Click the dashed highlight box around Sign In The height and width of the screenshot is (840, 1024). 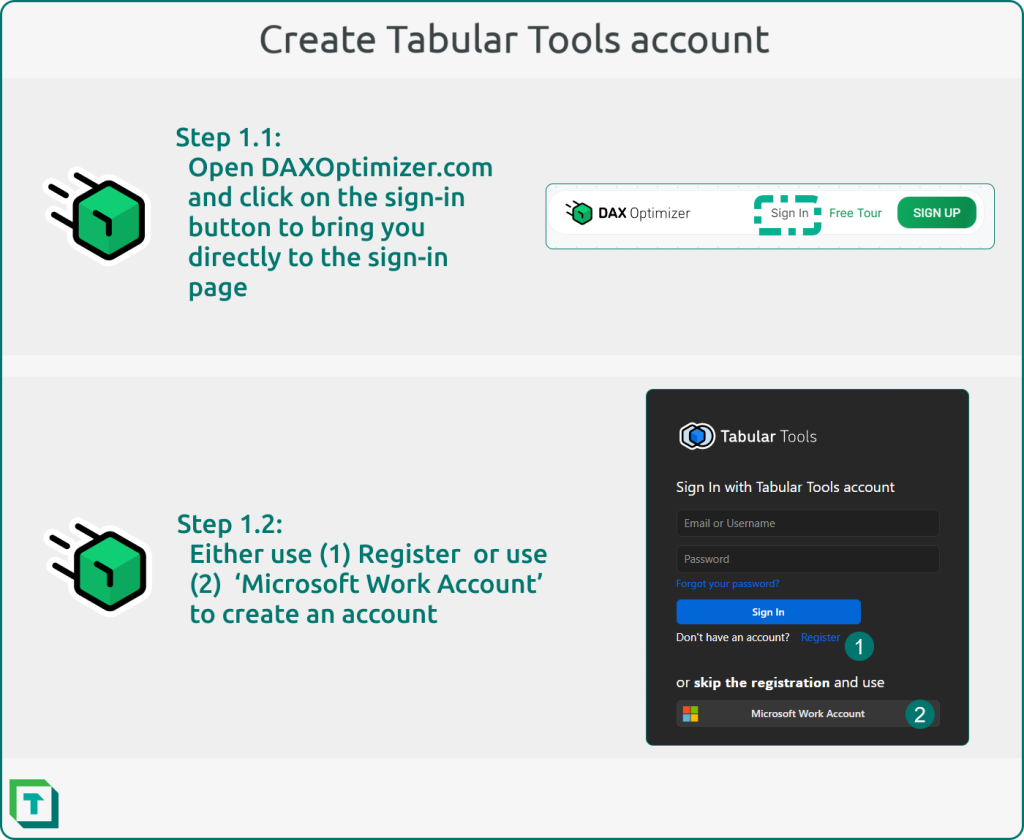coord(788,212)
